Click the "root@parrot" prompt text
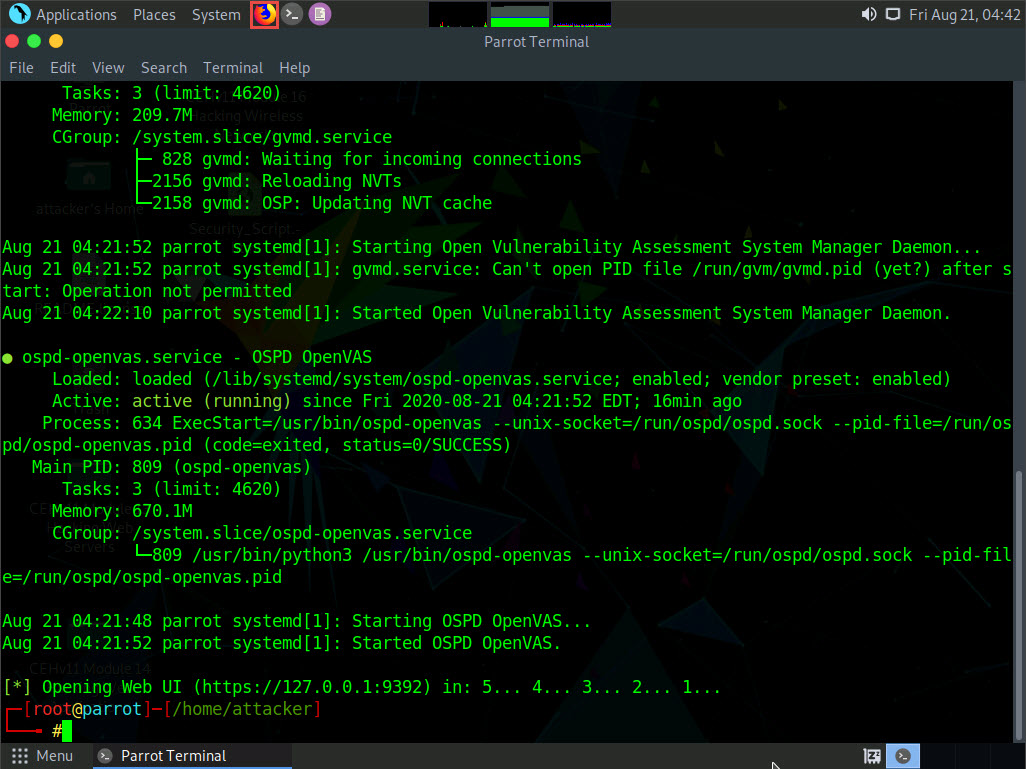 (87, 709)
